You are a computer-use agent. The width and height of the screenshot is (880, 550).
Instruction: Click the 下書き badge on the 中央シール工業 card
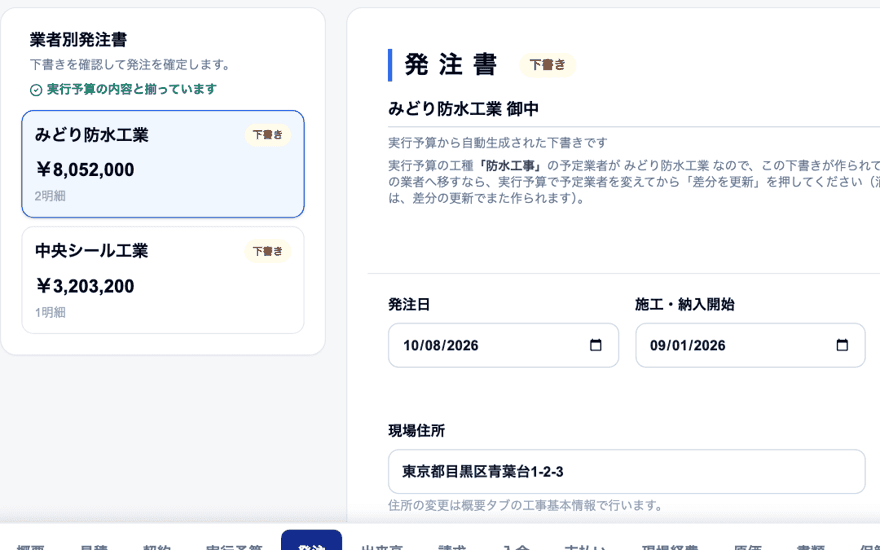coord(268,251)
